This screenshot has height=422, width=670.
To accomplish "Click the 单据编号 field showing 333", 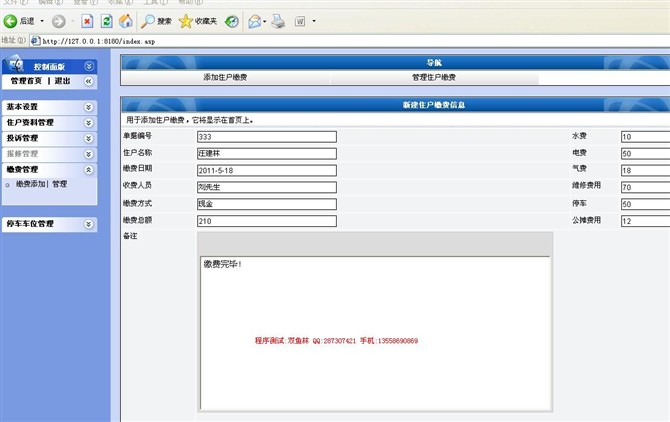I will tap(267, 137).
